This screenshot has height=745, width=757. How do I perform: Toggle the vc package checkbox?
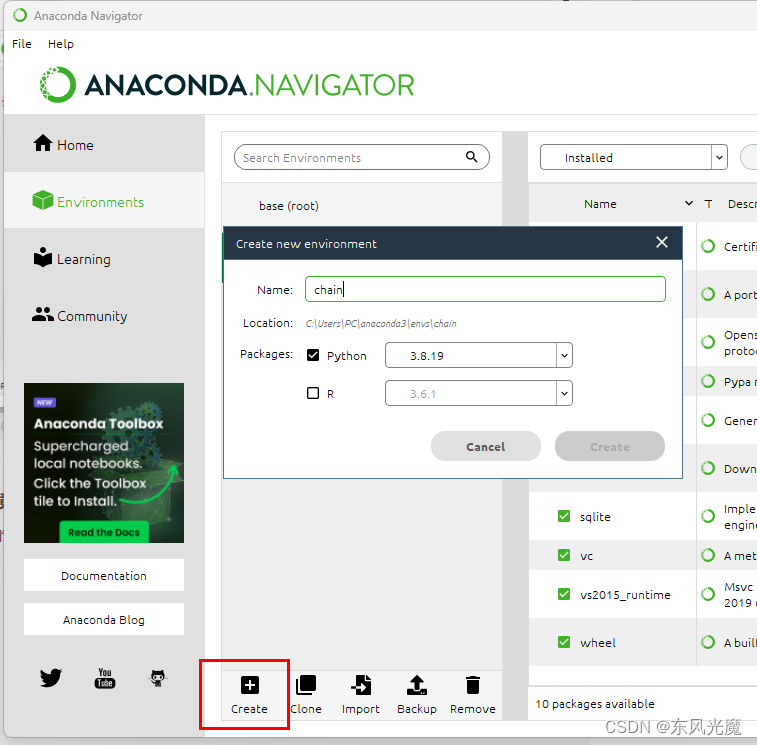click(x=564, y=555)
